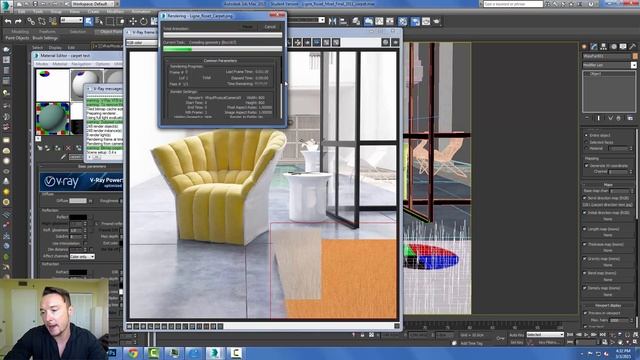Click the None button under Length map
Image resolution: width=640 pixels, height=360 pixels.
(x=607, y=236)
